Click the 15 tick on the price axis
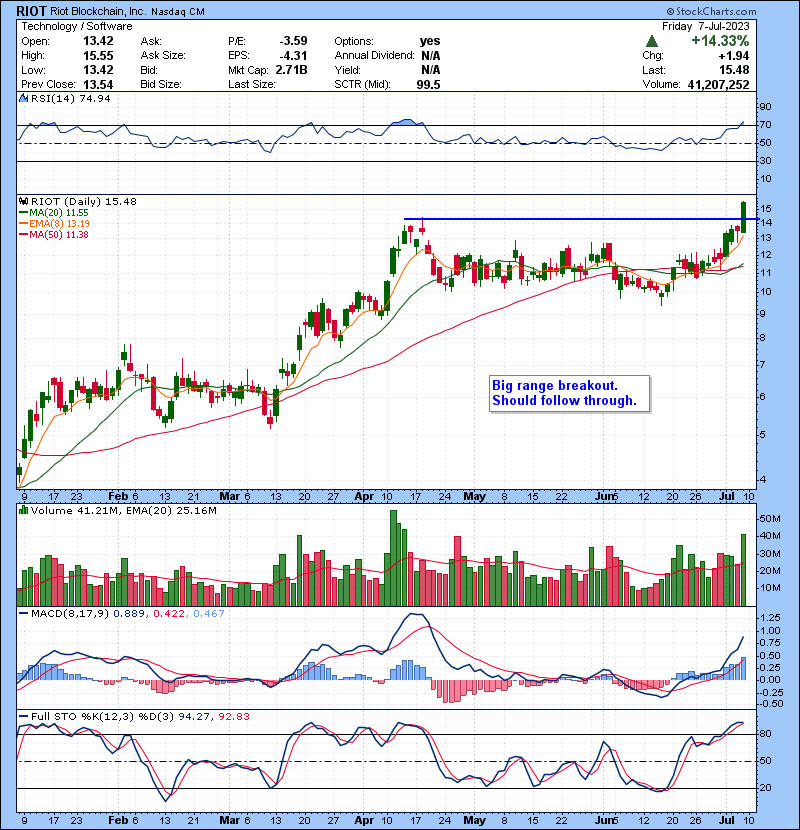 point(765,209)
